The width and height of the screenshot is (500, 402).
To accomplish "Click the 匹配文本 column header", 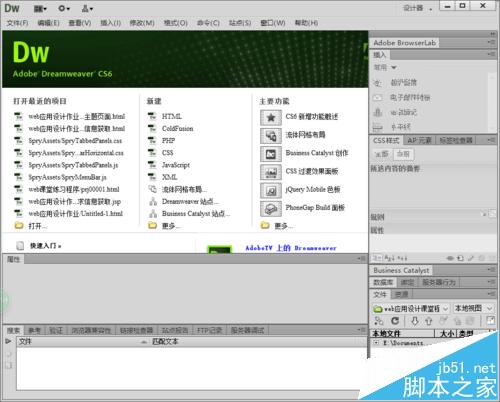I will (x=165, y=342).
